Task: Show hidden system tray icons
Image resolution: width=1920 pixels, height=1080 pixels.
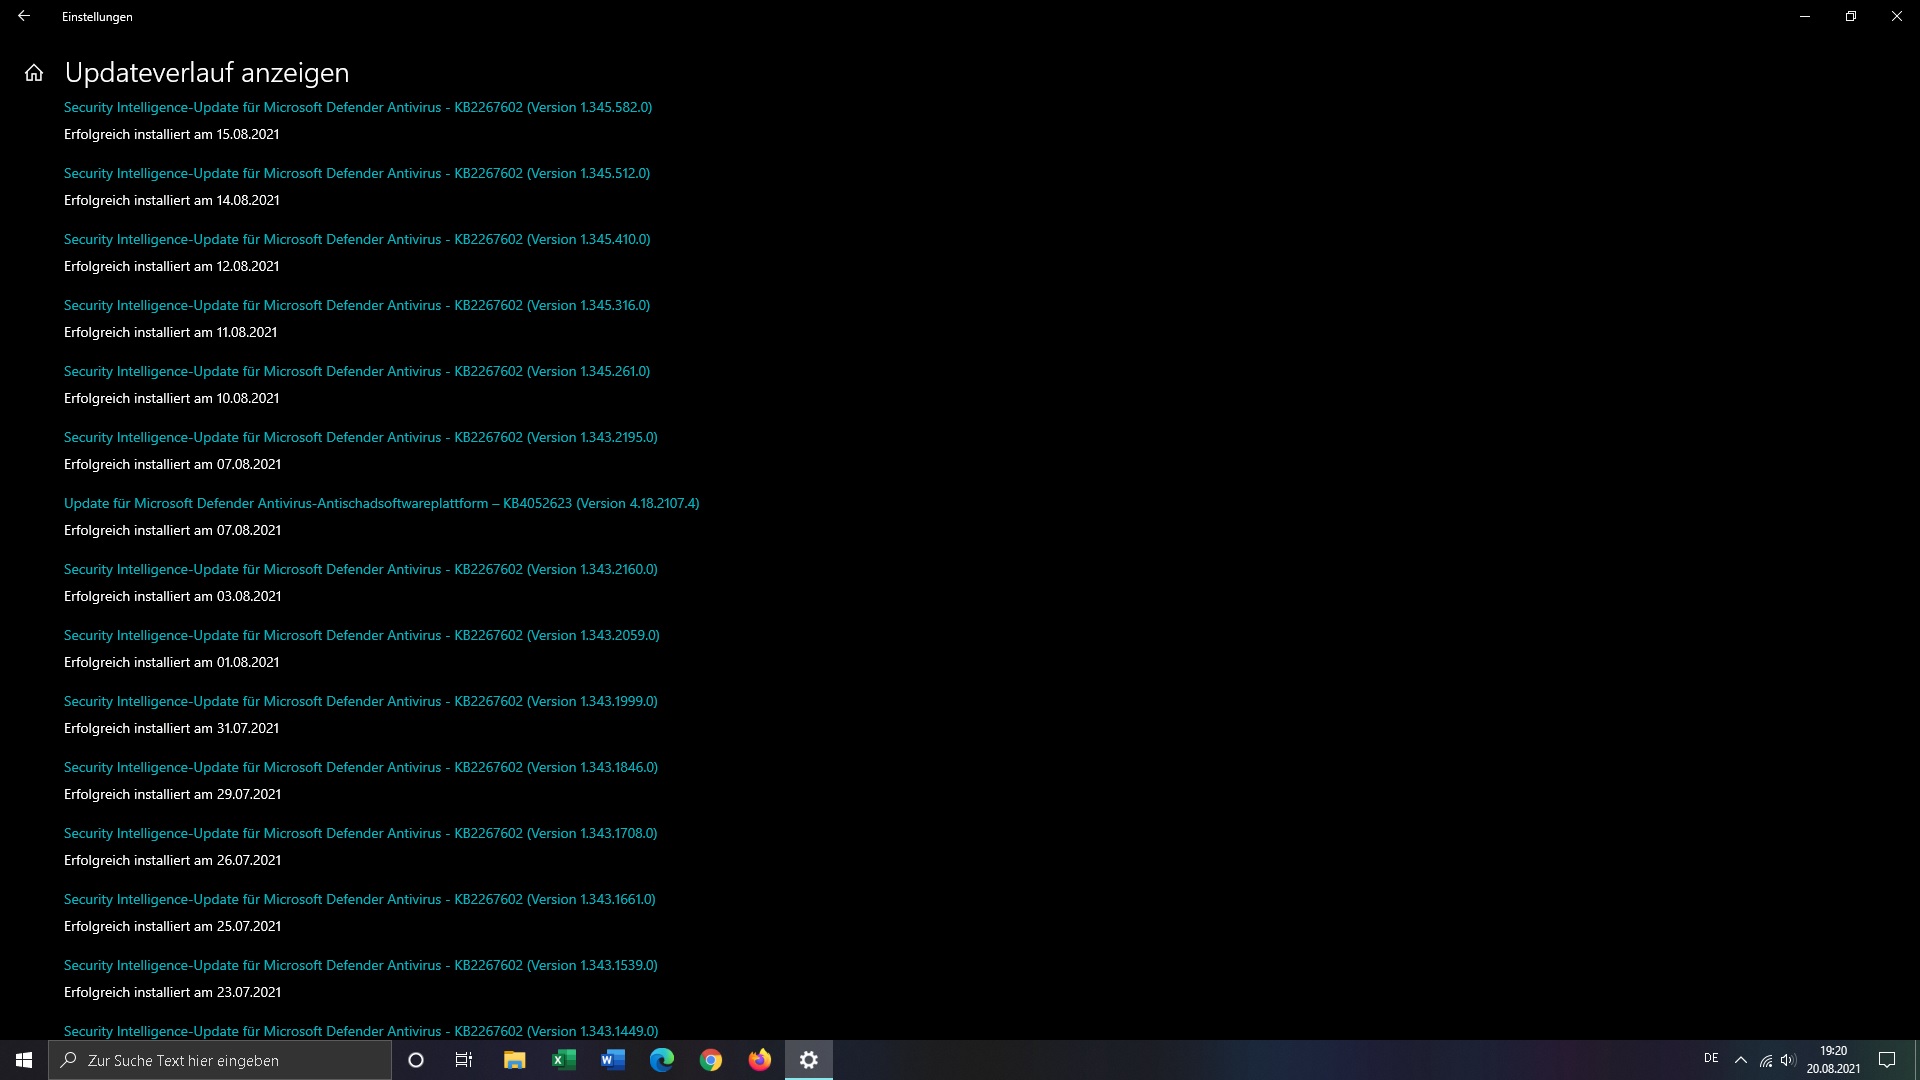Action: [x=1741, y=1060]
